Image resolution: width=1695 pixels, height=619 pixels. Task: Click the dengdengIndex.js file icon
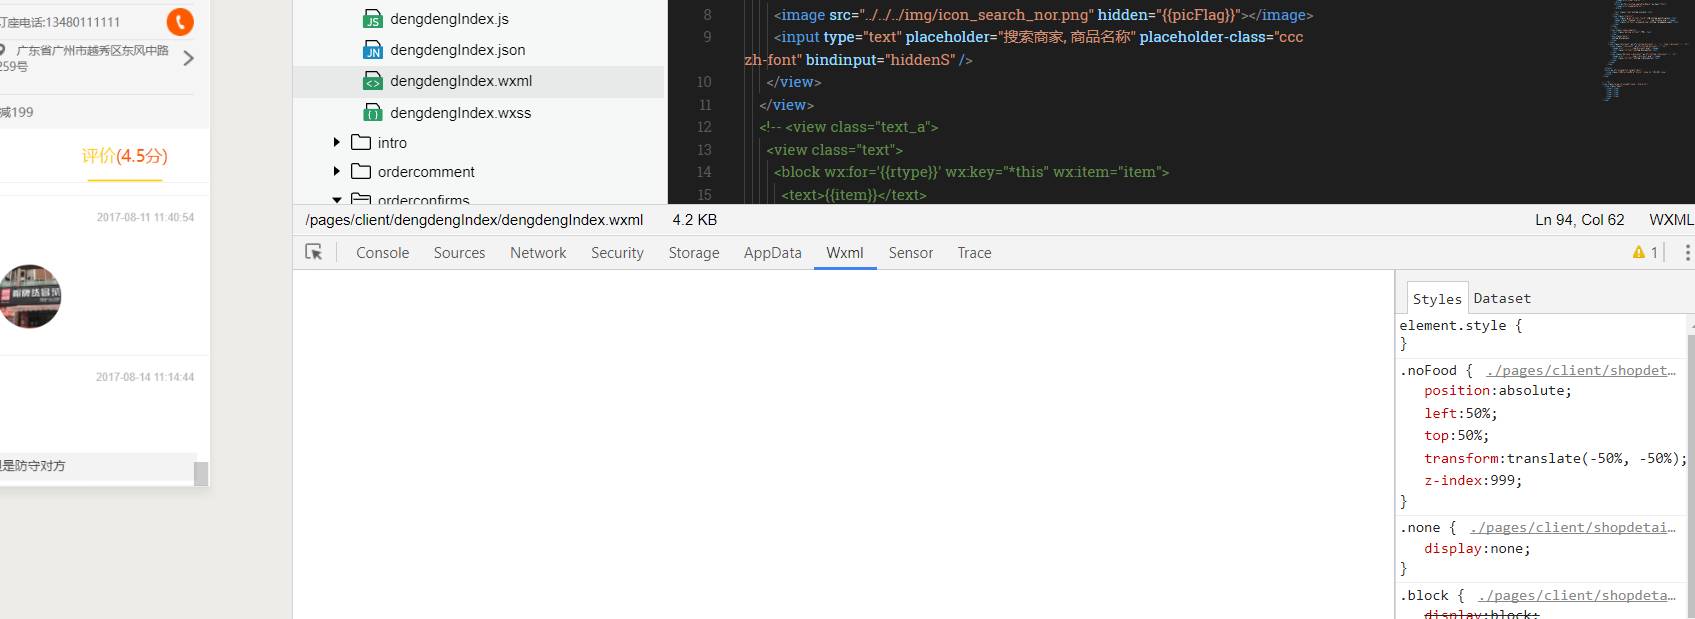(372, 19)
